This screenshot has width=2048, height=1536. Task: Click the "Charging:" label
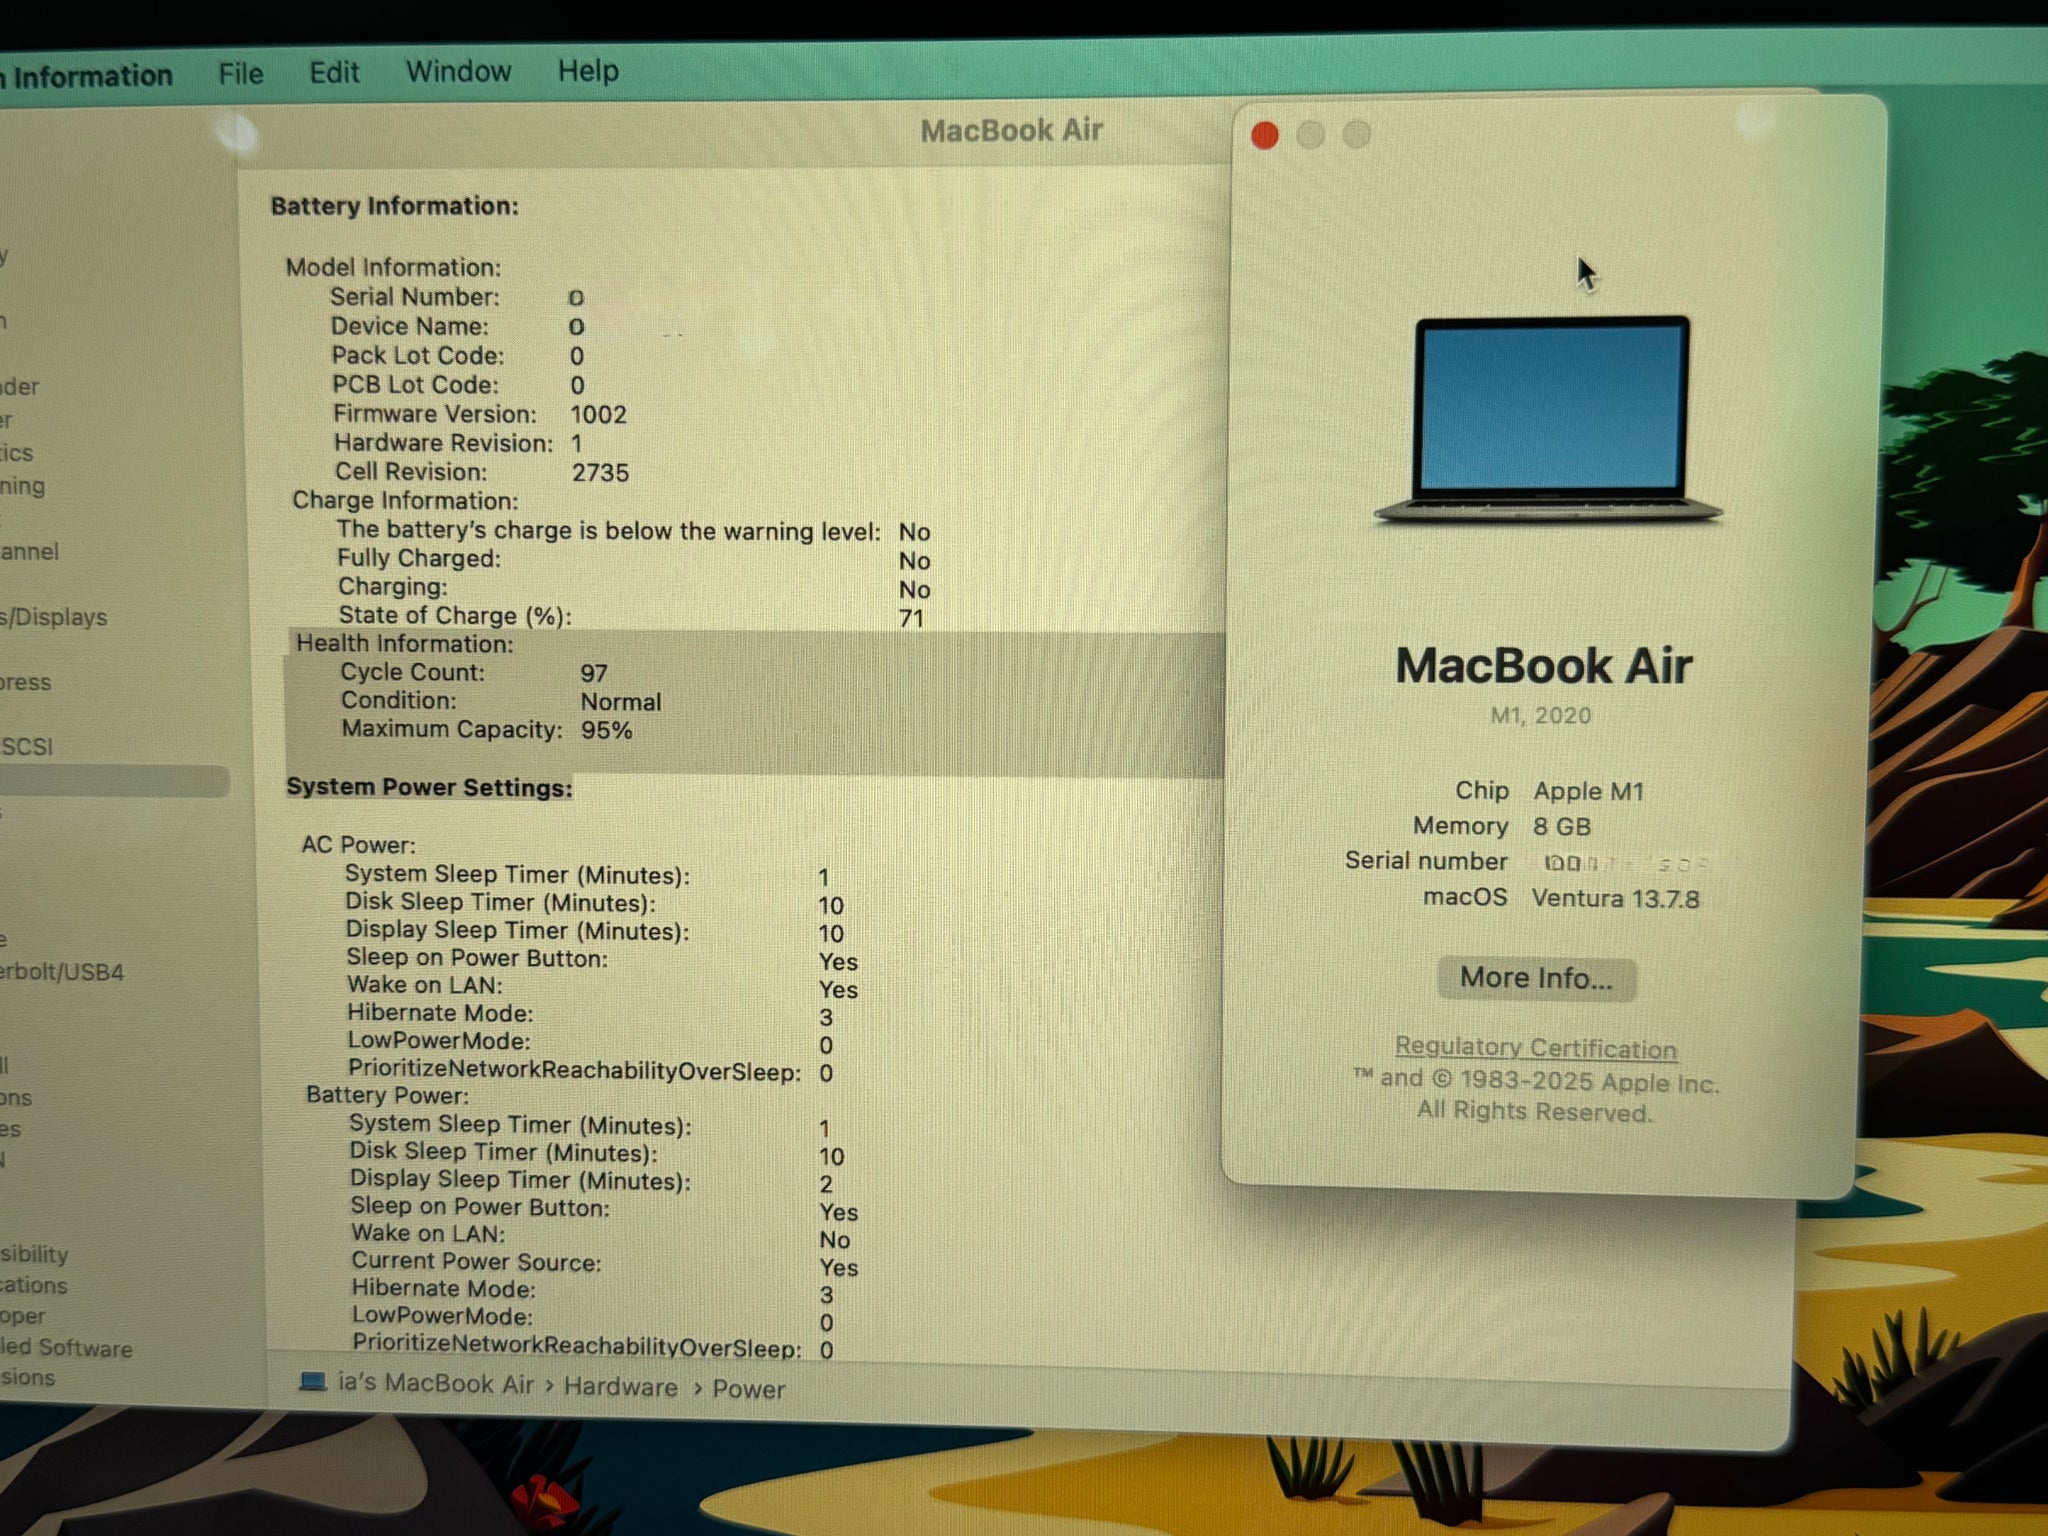393,587
